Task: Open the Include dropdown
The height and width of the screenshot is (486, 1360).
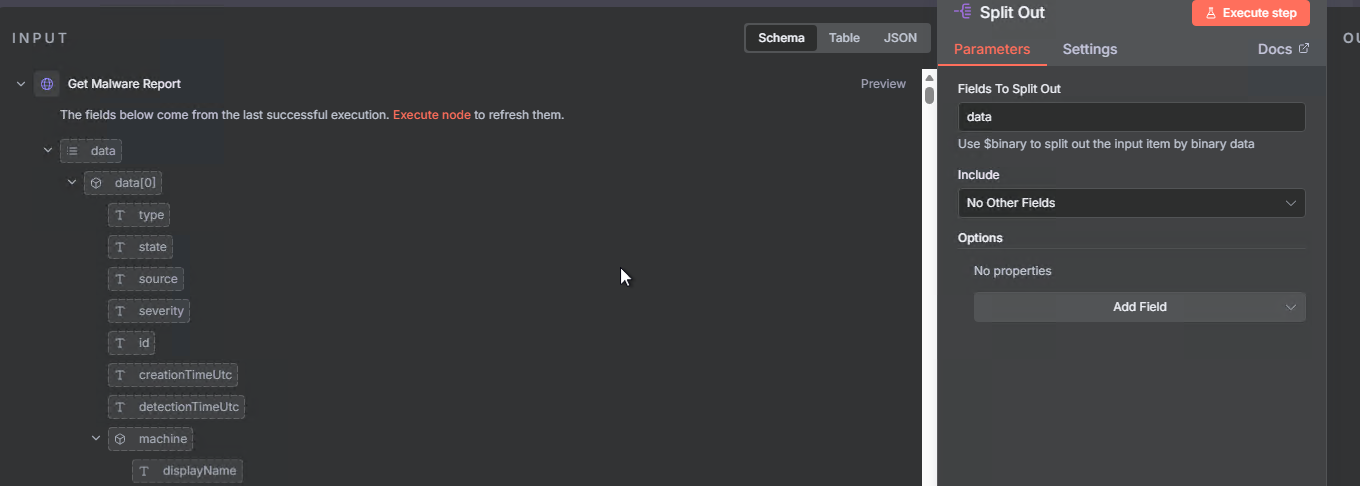Action: (x=1131, y=203)
